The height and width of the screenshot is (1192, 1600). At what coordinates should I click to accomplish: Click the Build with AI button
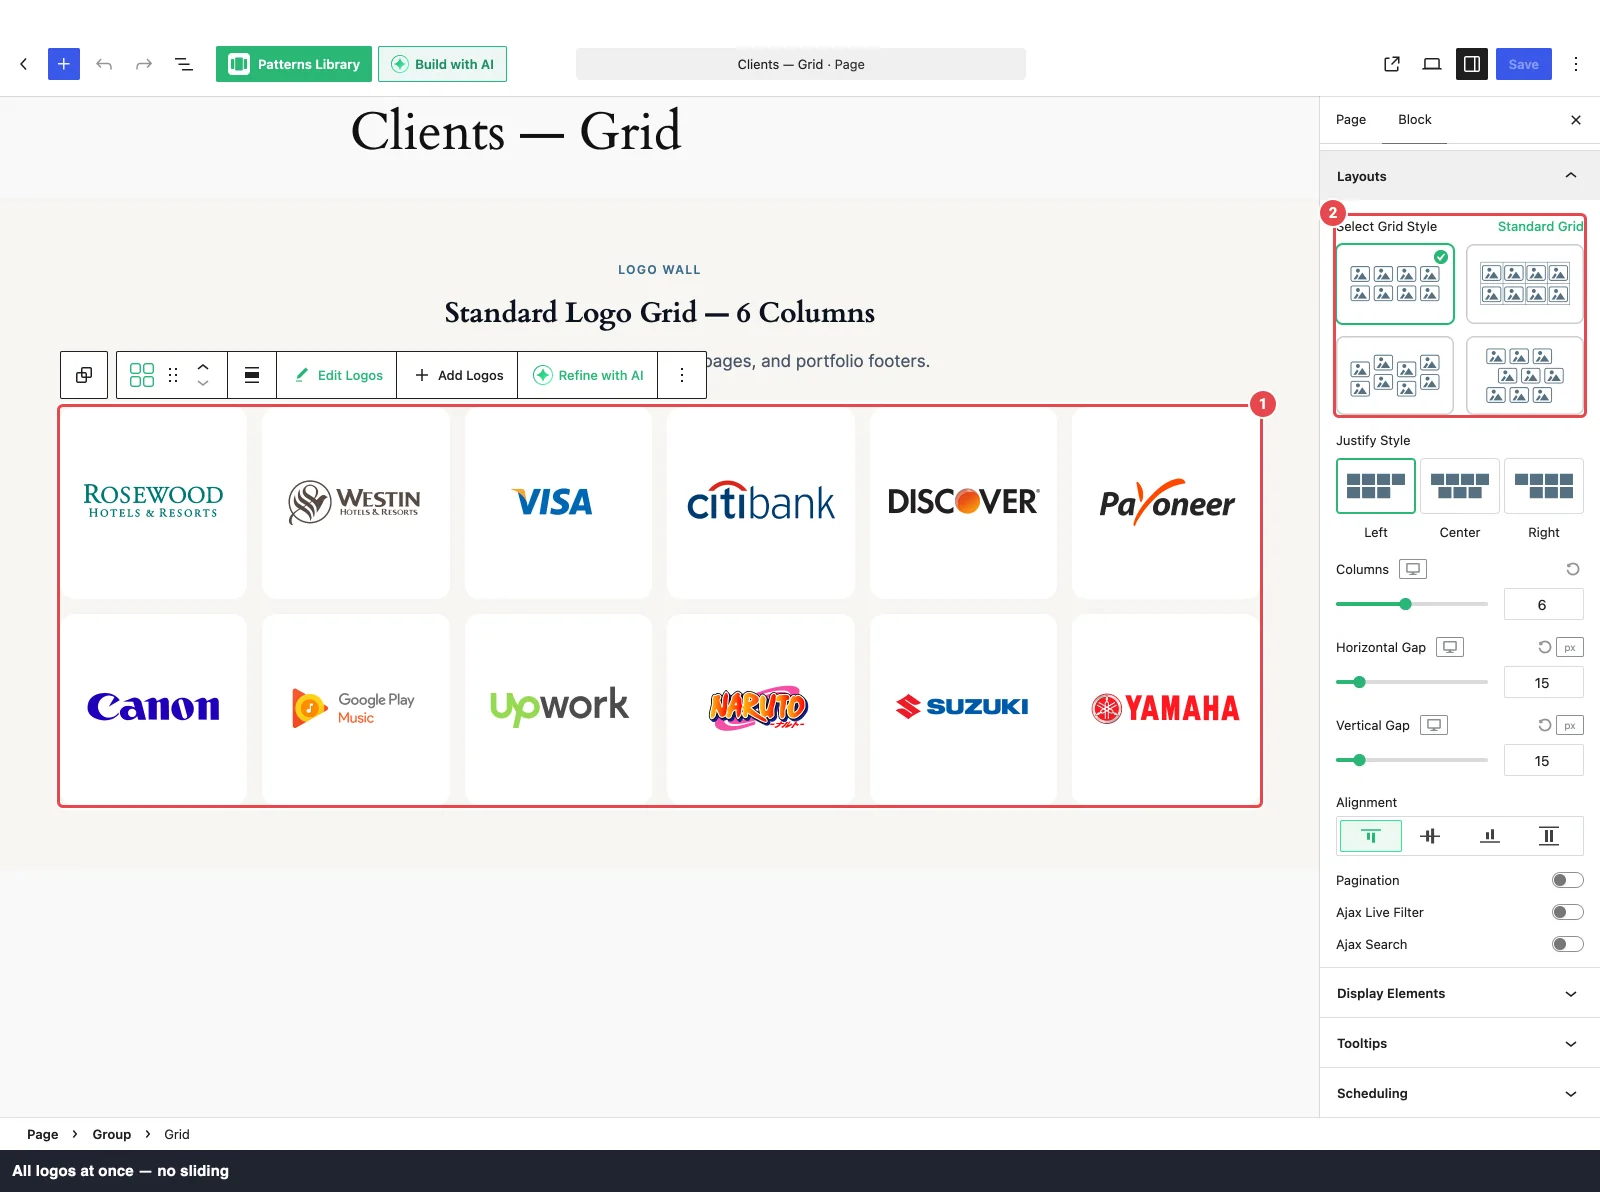coord(442,64)
